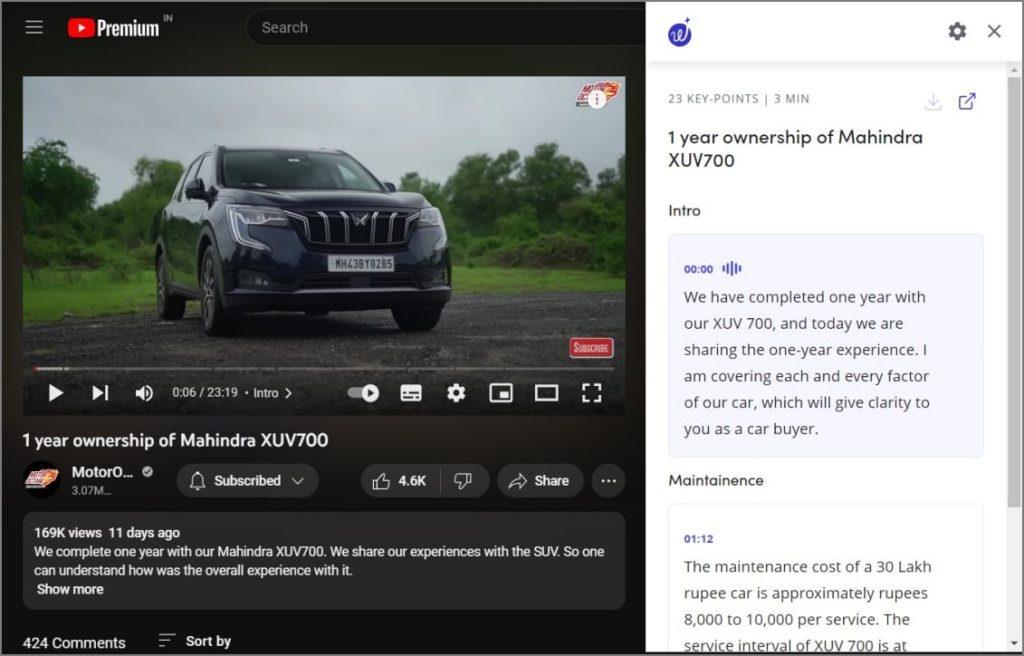The width and height of the screenshot is (1024, 656).
Task: Open MotorOctane channel name link
Action: point(103,472)
